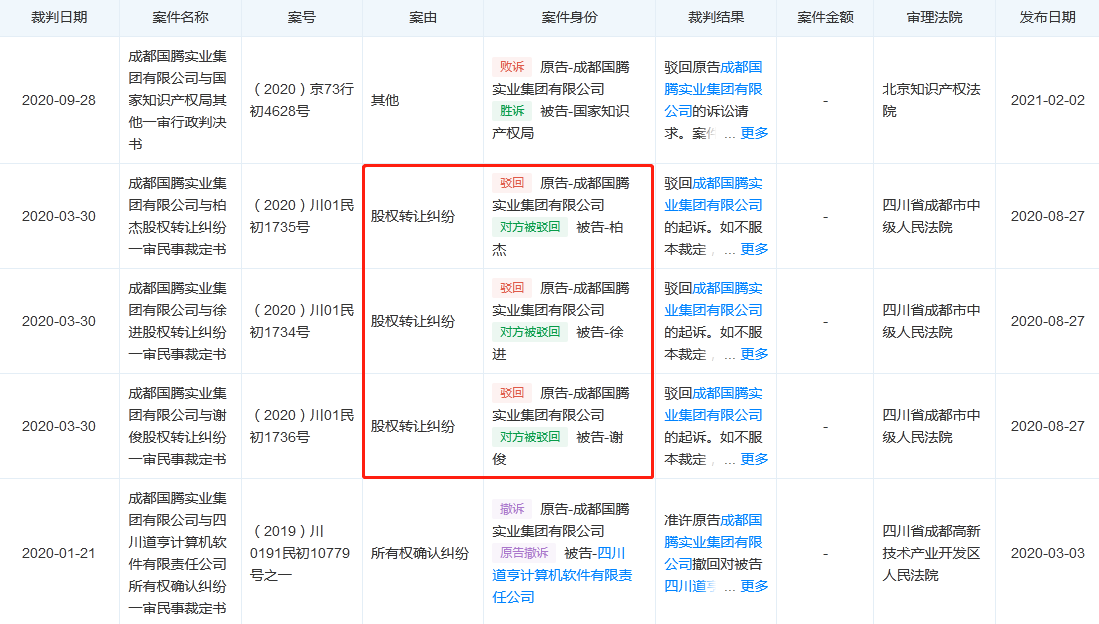
Task: Click the red 败诉 tag
Action: (512, 67)
